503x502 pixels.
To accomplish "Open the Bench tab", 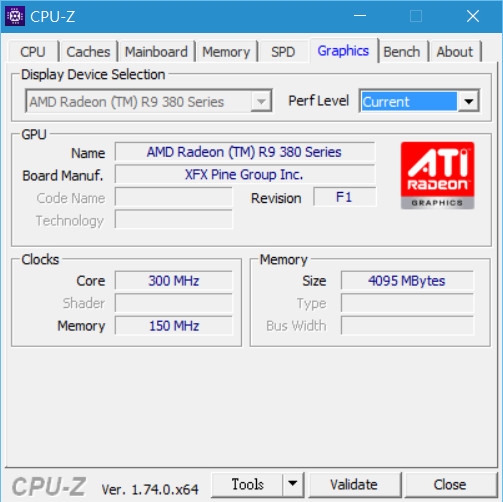I will (402, 52).
